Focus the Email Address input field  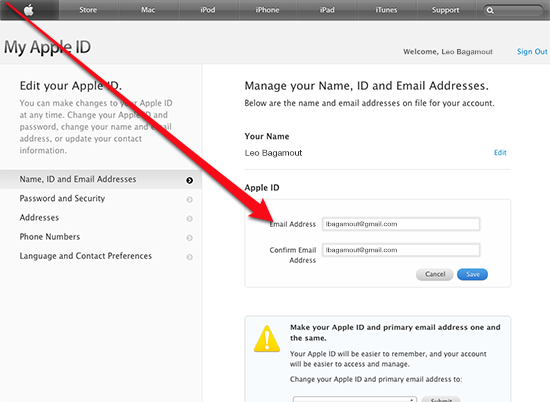coord(401,224)
